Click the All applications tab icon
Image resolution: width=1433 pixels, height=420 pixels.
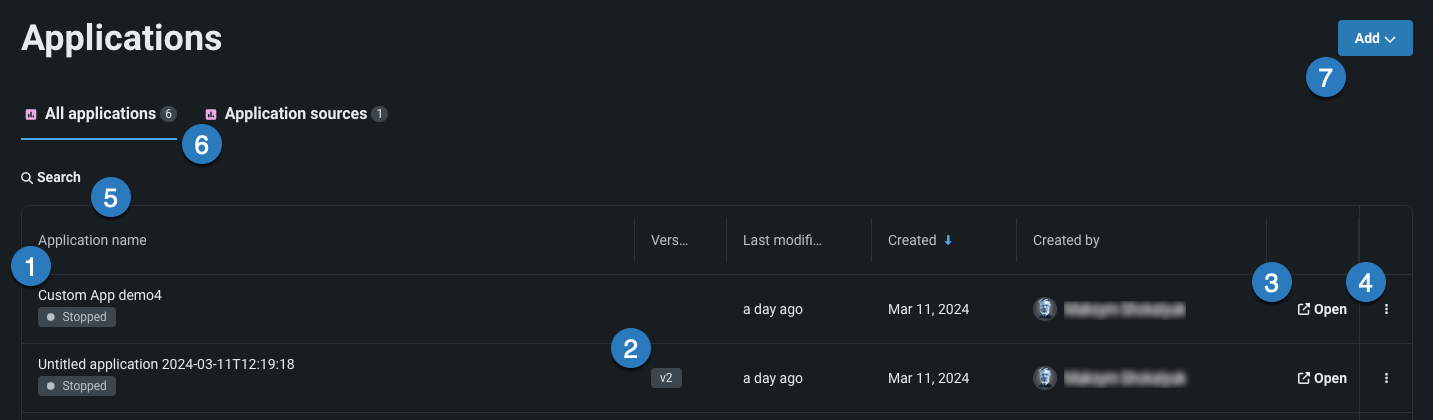click(x=31, y=114)
